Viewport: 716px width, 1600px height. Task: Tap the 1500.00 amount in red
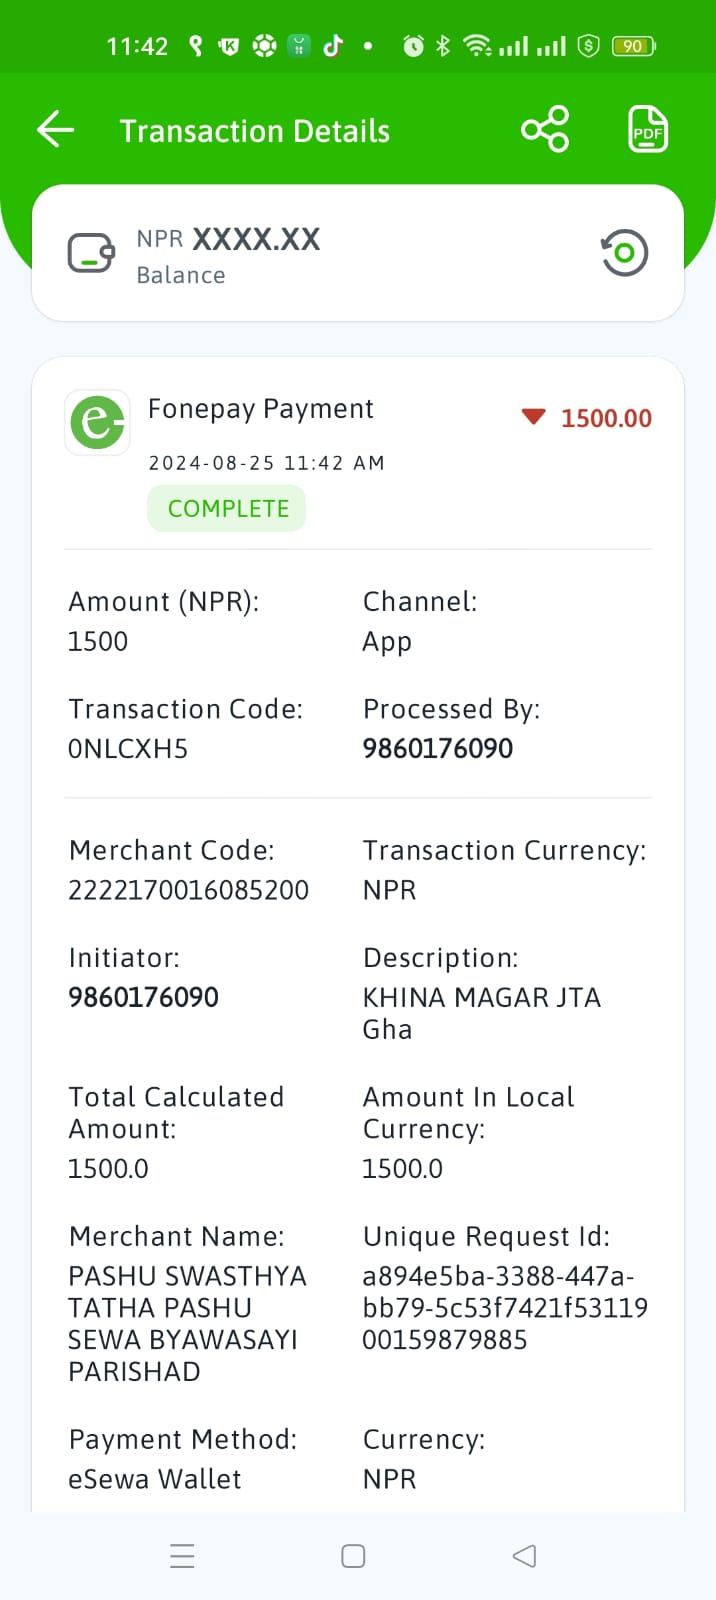[606, 418]
